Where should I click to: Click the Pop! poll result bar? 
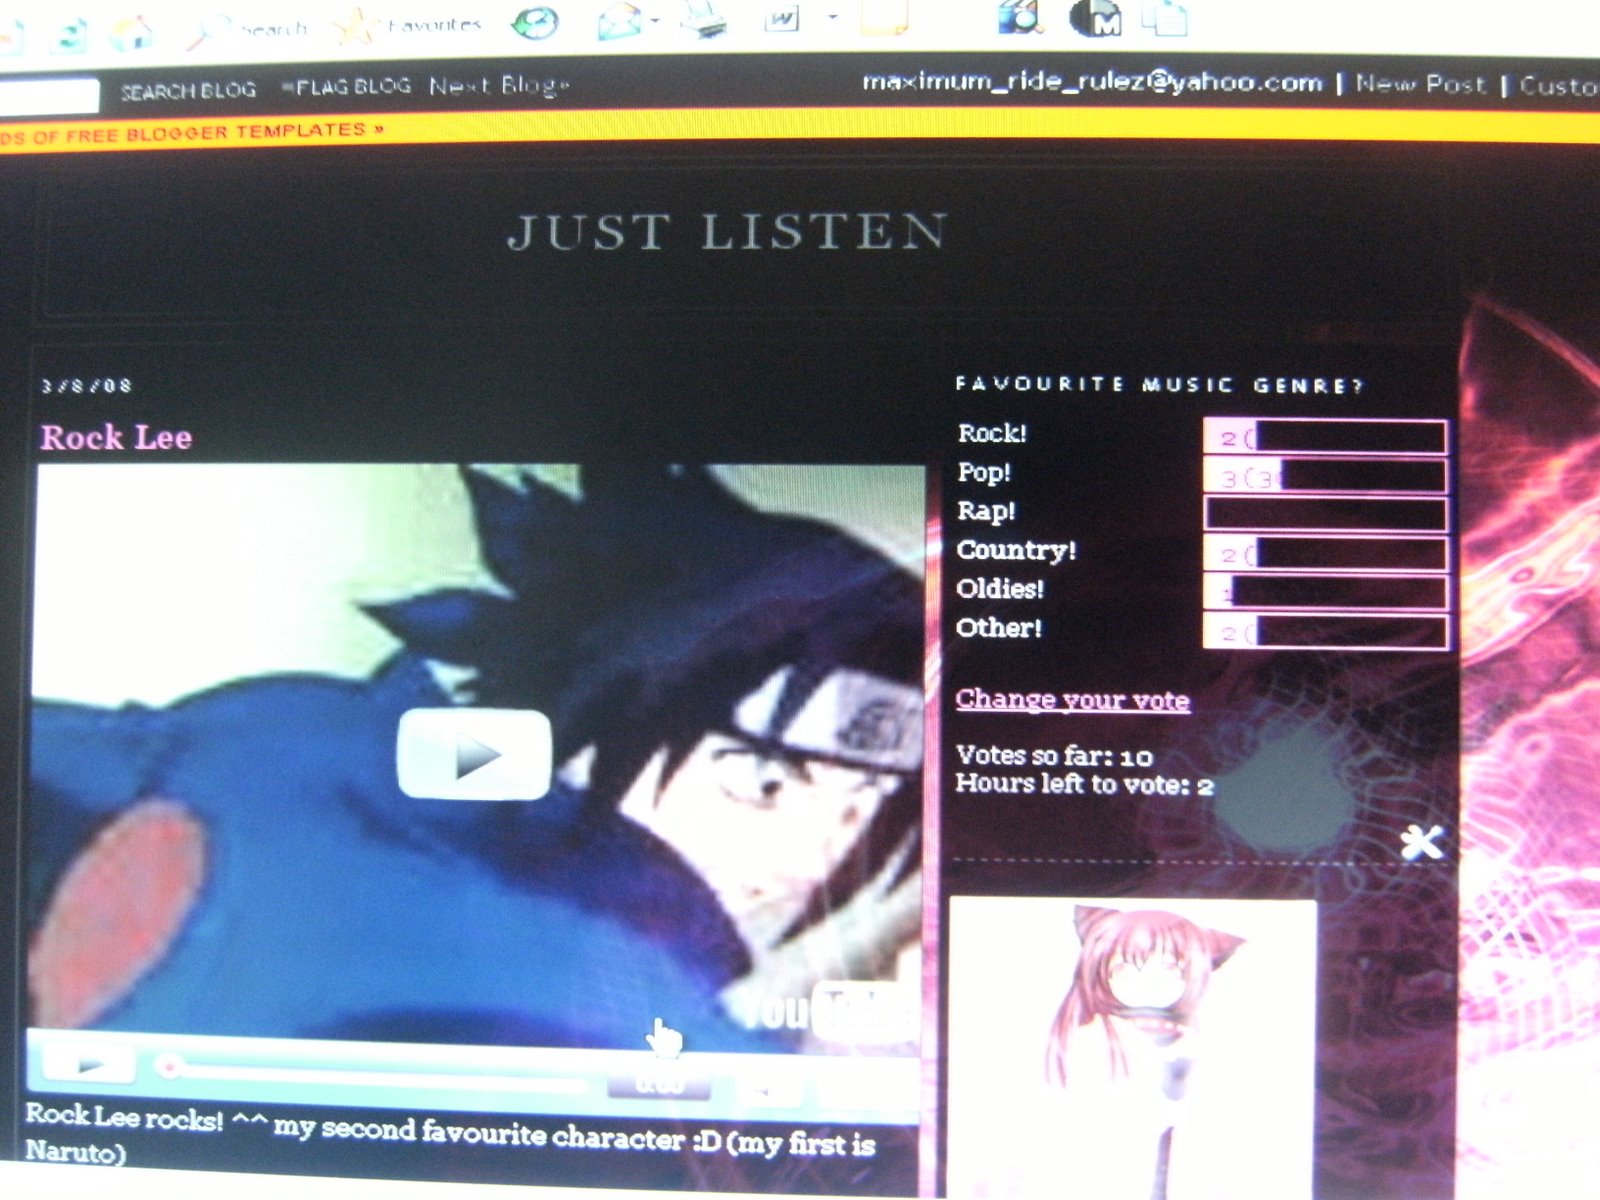1325,476
